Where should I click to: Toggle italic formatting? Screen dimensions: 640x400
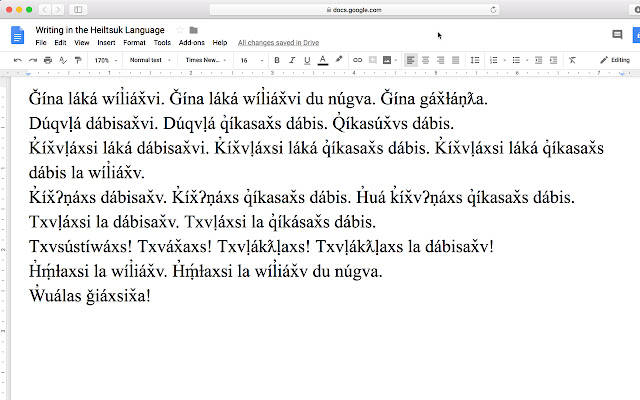coord(292,60)
